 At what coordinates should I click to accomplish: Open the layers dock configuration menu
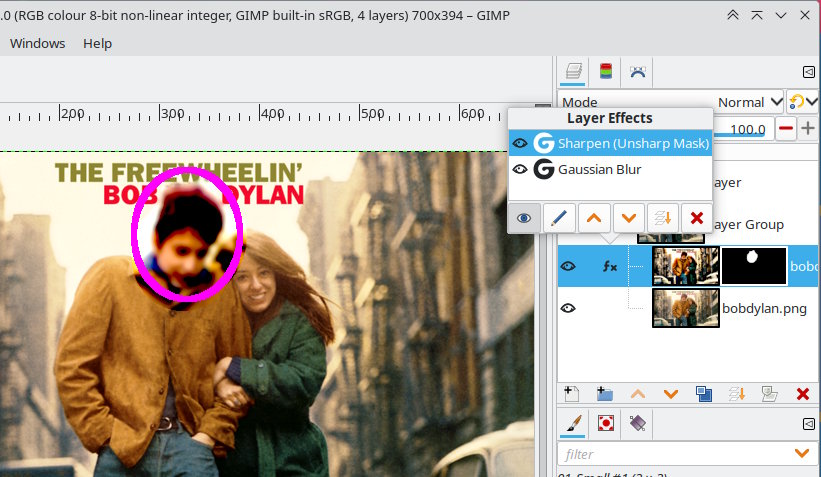(808, 71)
